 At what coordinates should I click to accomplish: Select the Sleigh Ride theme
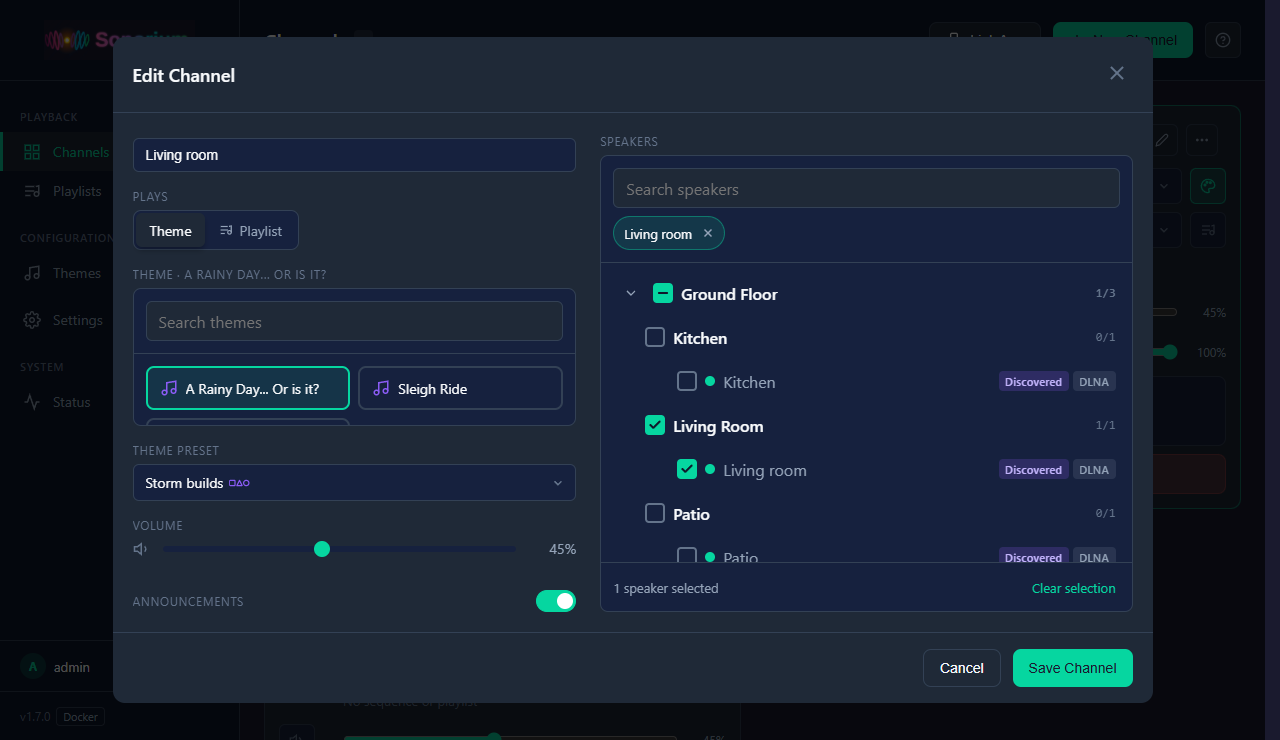[x=460, y=388]
